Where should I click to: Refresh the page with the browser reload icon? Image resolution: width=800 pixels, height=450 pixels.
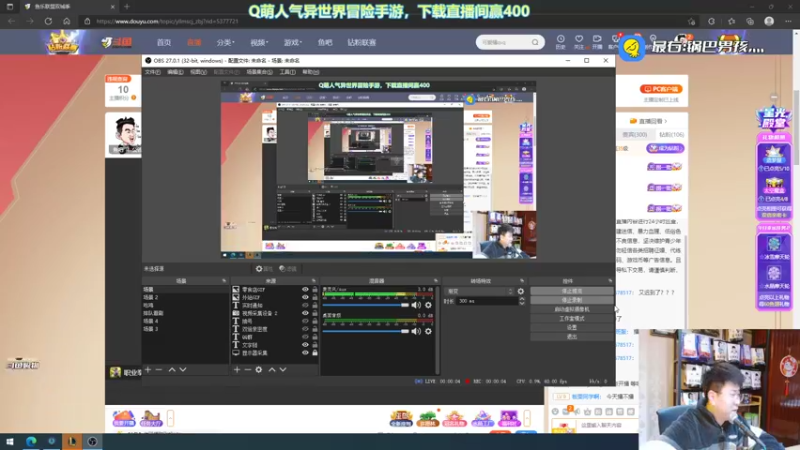[48, 21]
